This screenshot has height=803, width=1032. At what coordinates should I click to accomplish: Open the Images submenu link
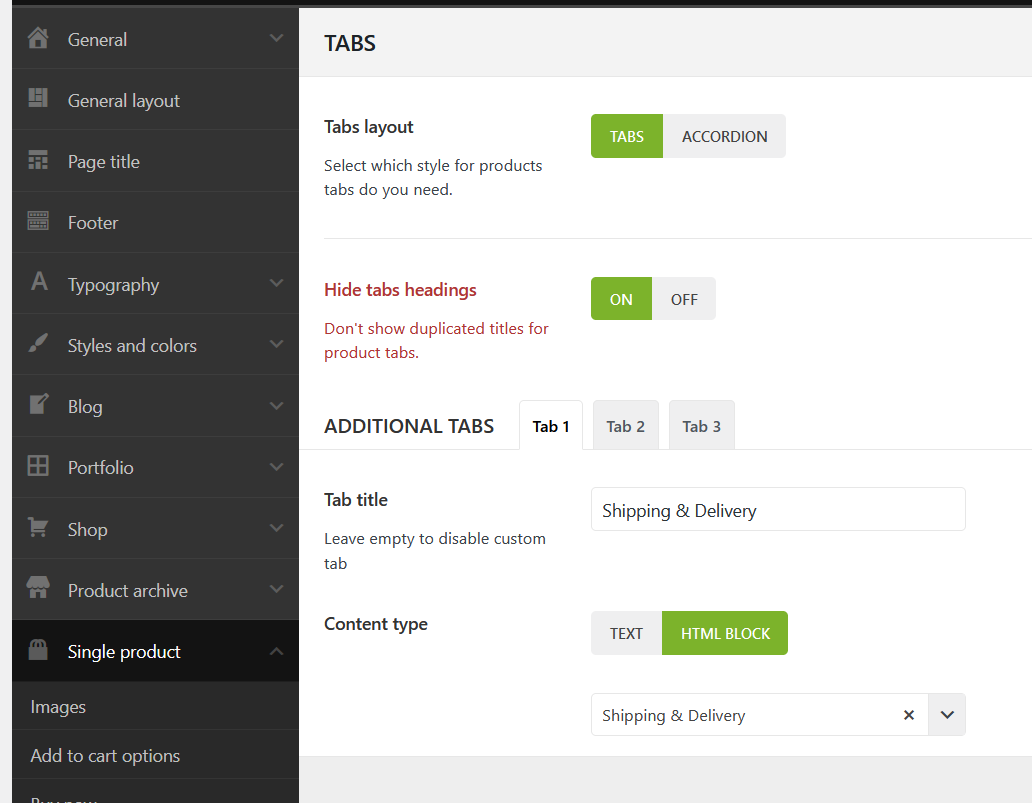[x=58, y=707]
